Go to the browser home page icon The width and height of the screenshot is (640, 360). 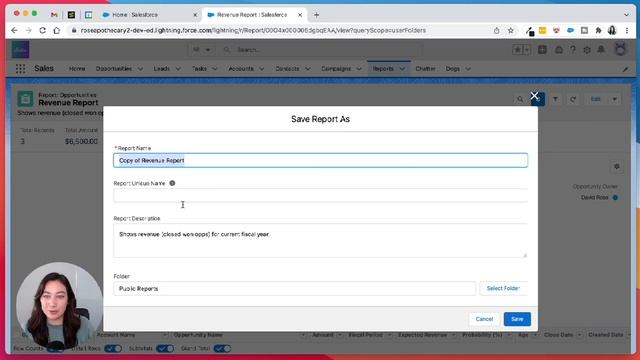[57, 31]
